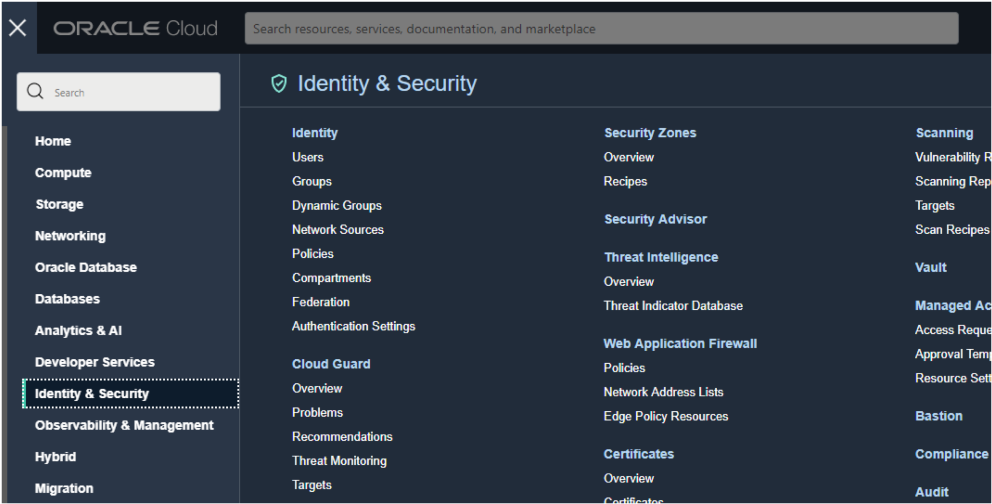Open Scan Recipes link

[x=952, y=230]
